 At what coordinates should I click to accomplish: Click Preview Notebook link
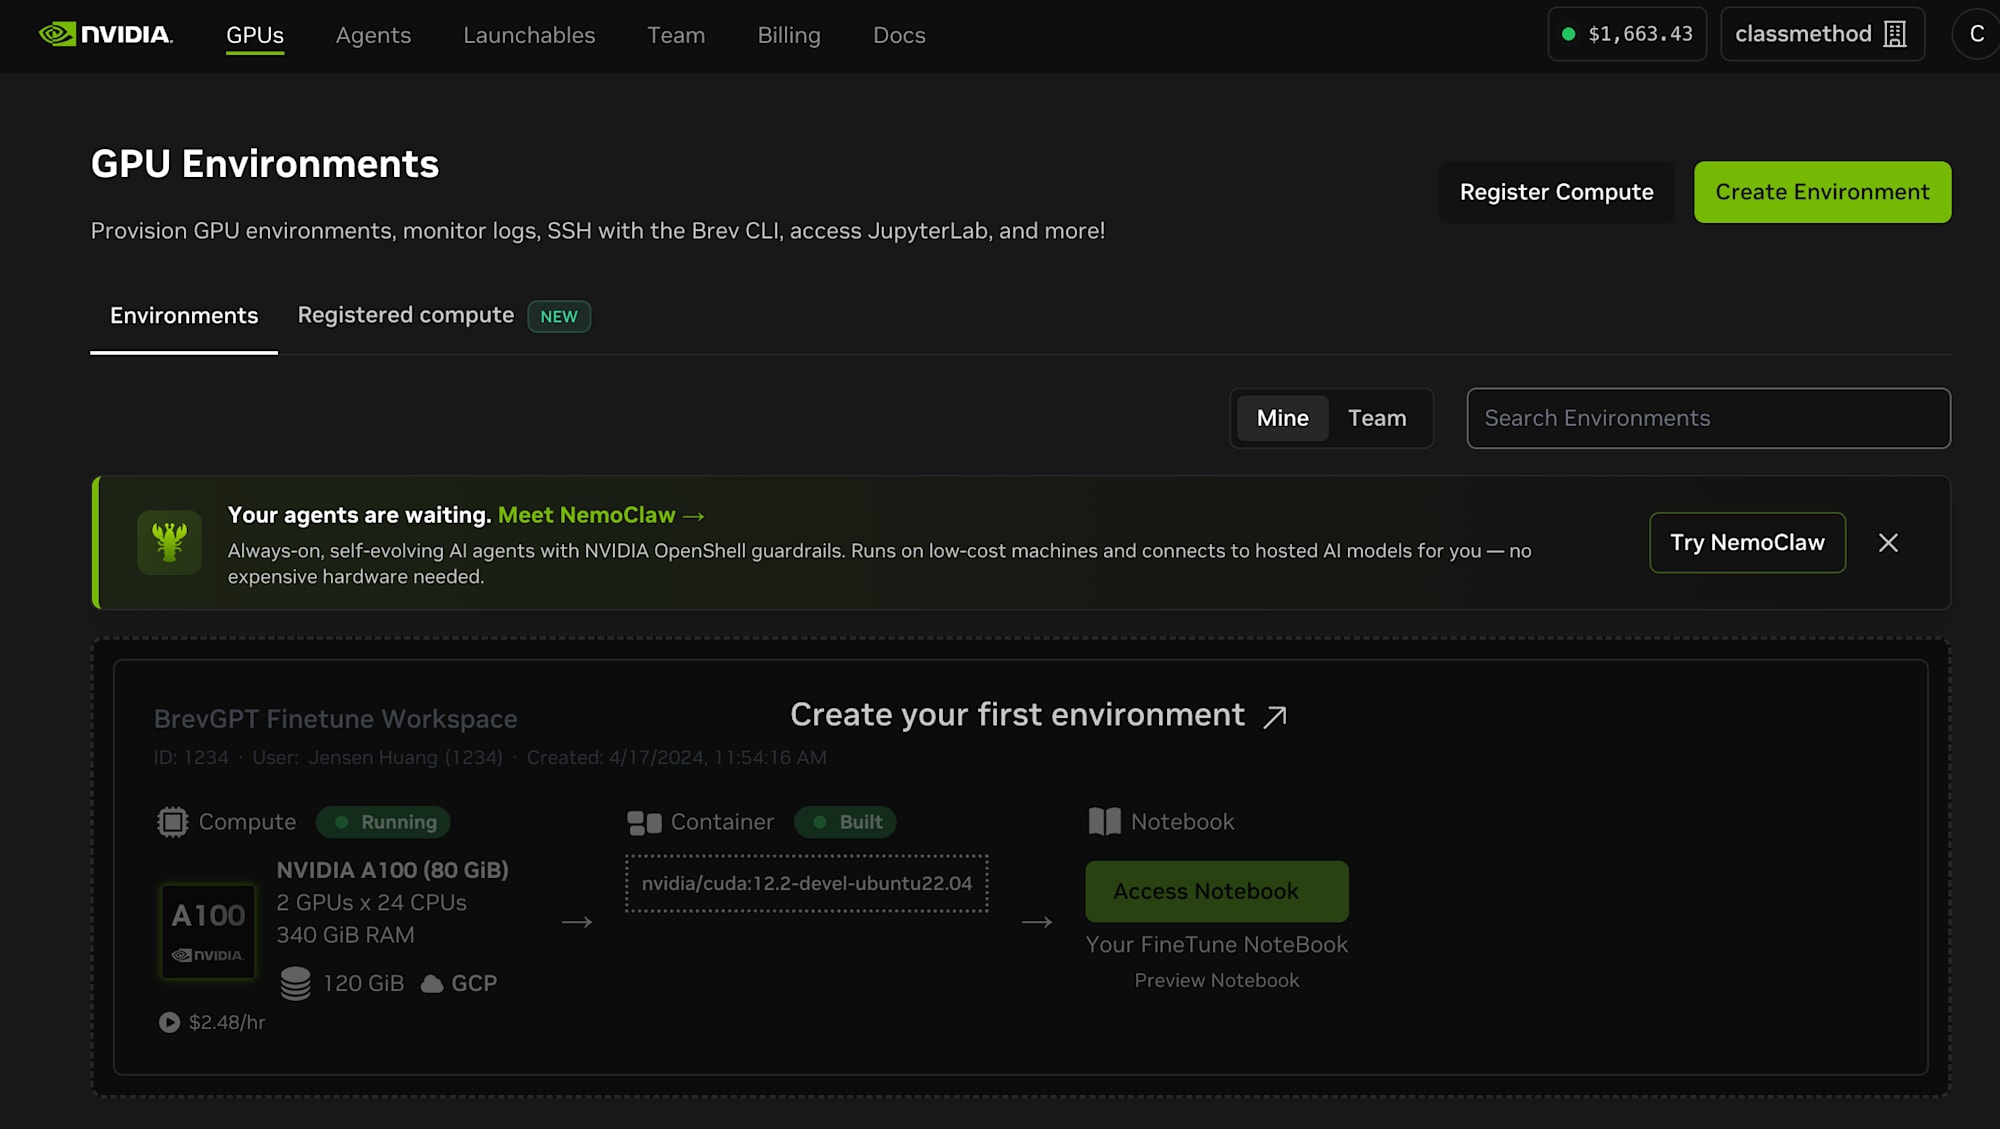coord(1217,981)
